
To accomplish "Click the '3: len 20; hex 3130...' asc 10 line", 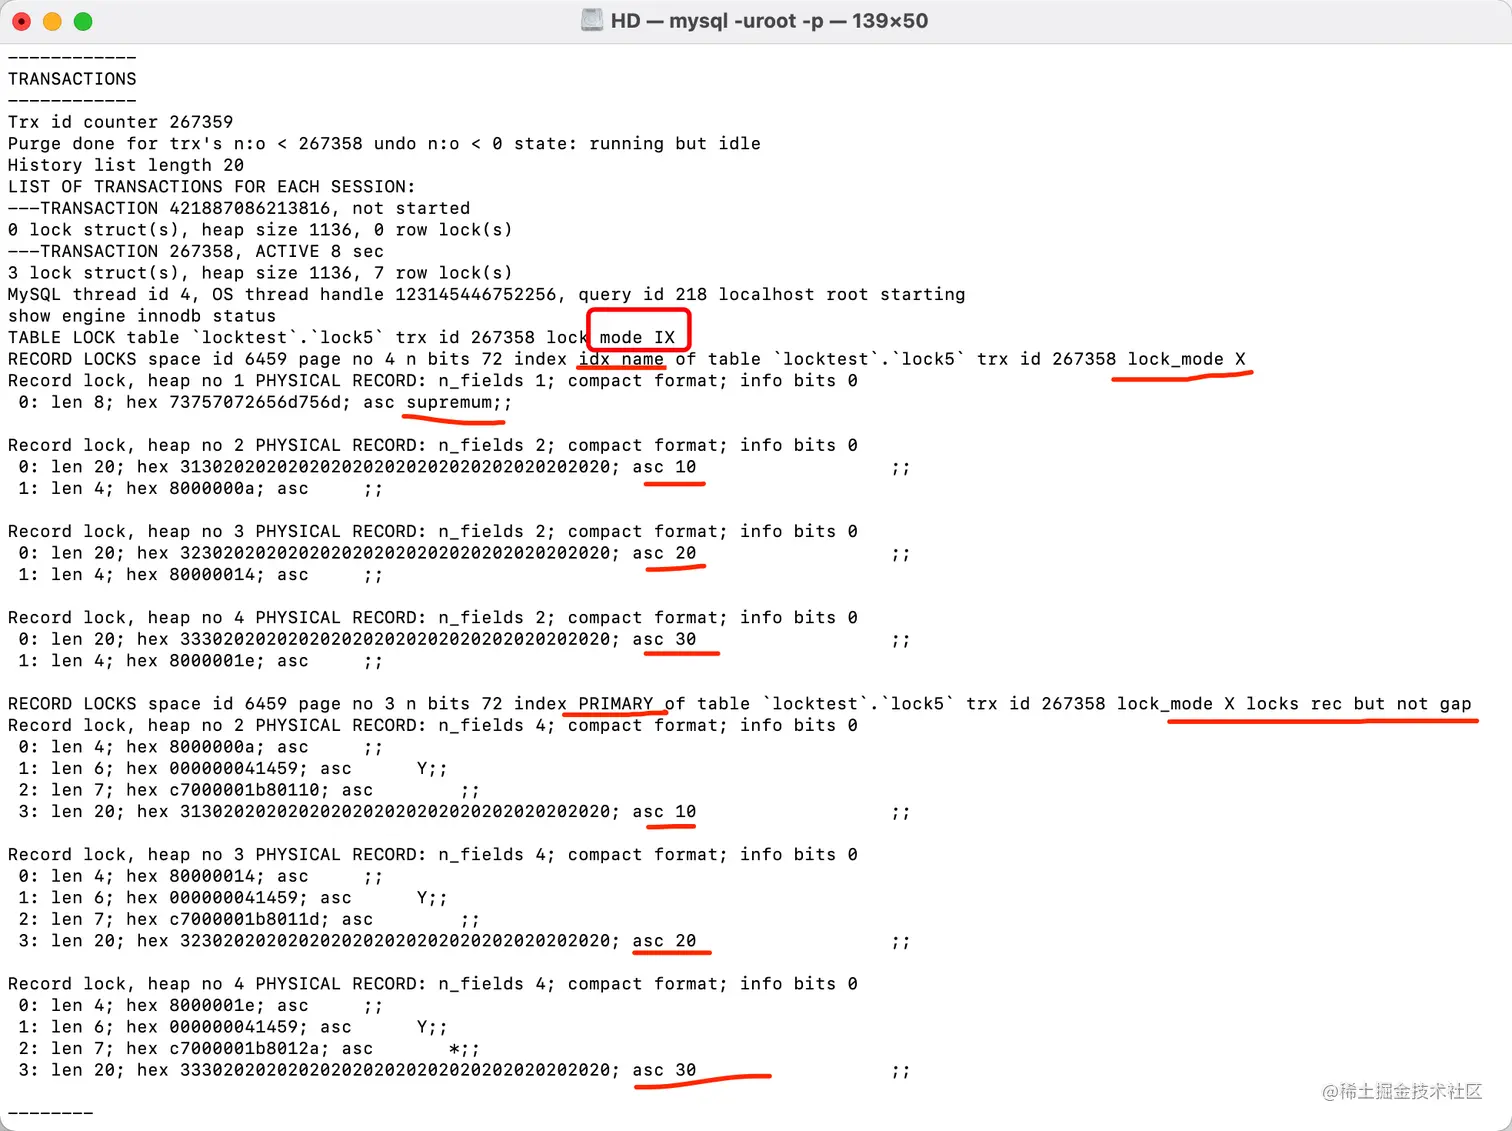I will pos(464,812).
